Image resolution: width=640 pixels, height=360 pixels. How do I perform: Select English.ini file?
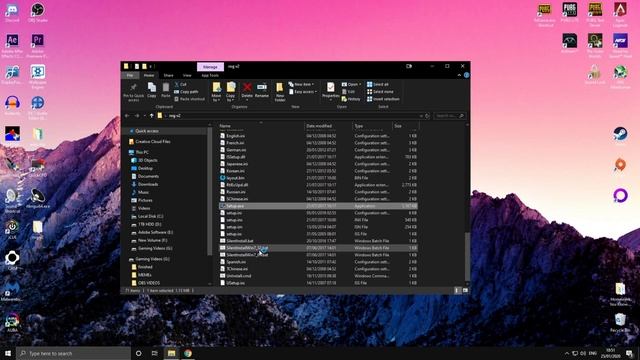tap(318, 136)
